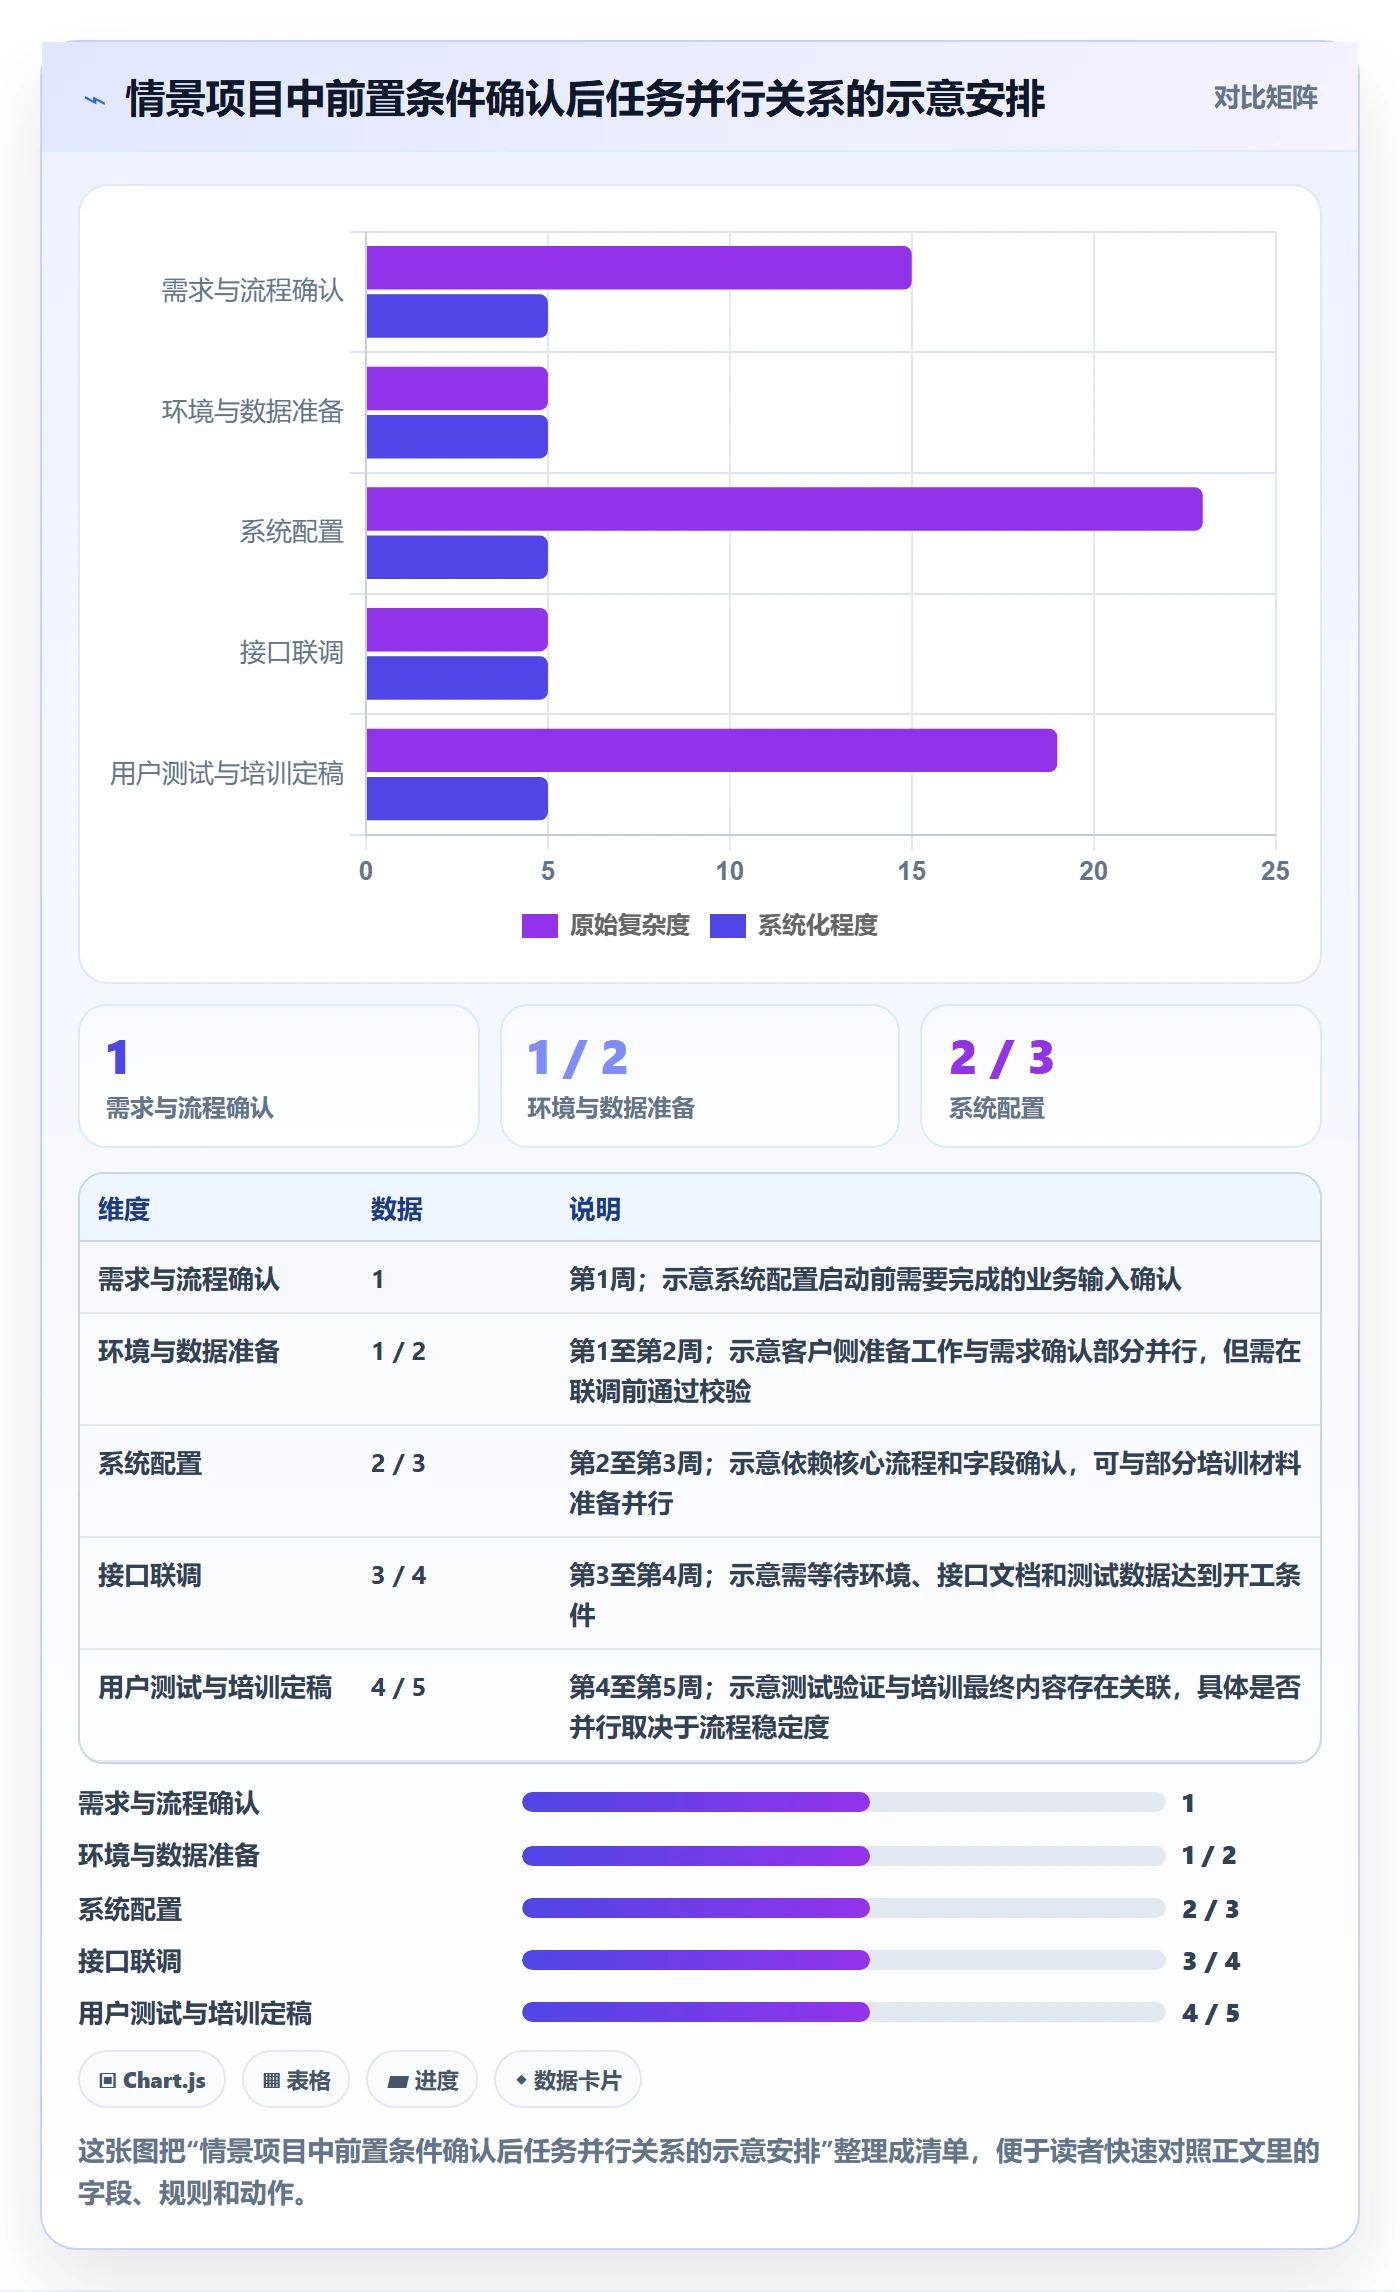Click the blue bar for 接口联调
This screenshot has height=2292, width=1400.
[x=457, y=678]
